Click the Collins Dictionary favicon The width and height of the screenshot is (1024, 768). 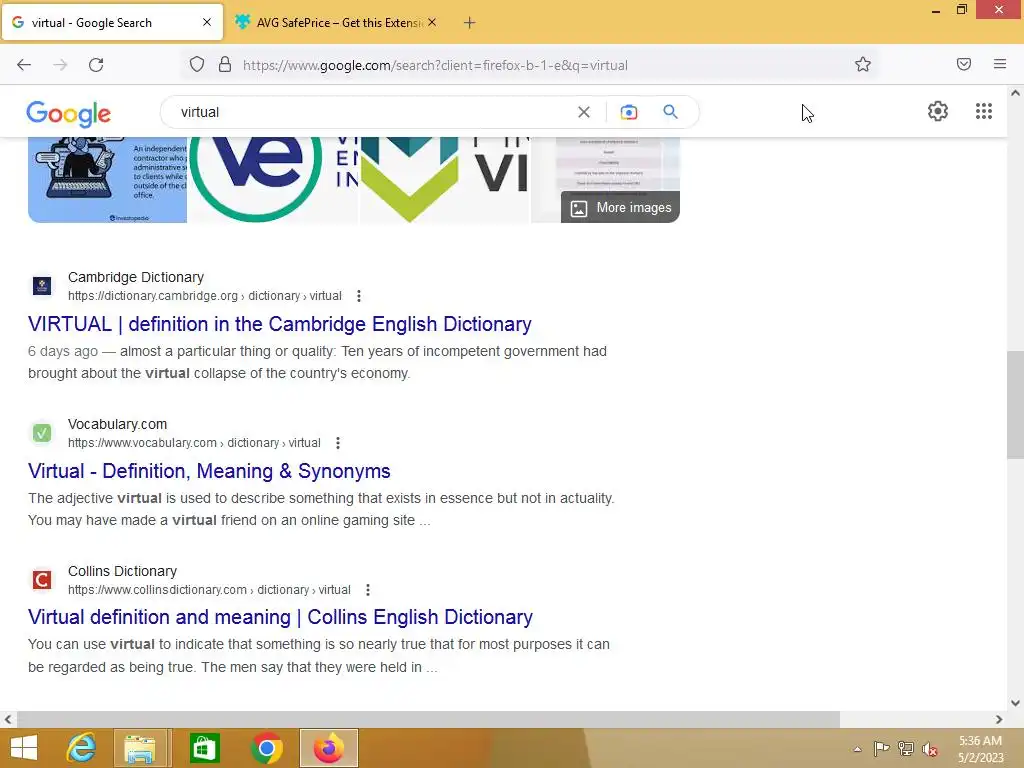42,580
